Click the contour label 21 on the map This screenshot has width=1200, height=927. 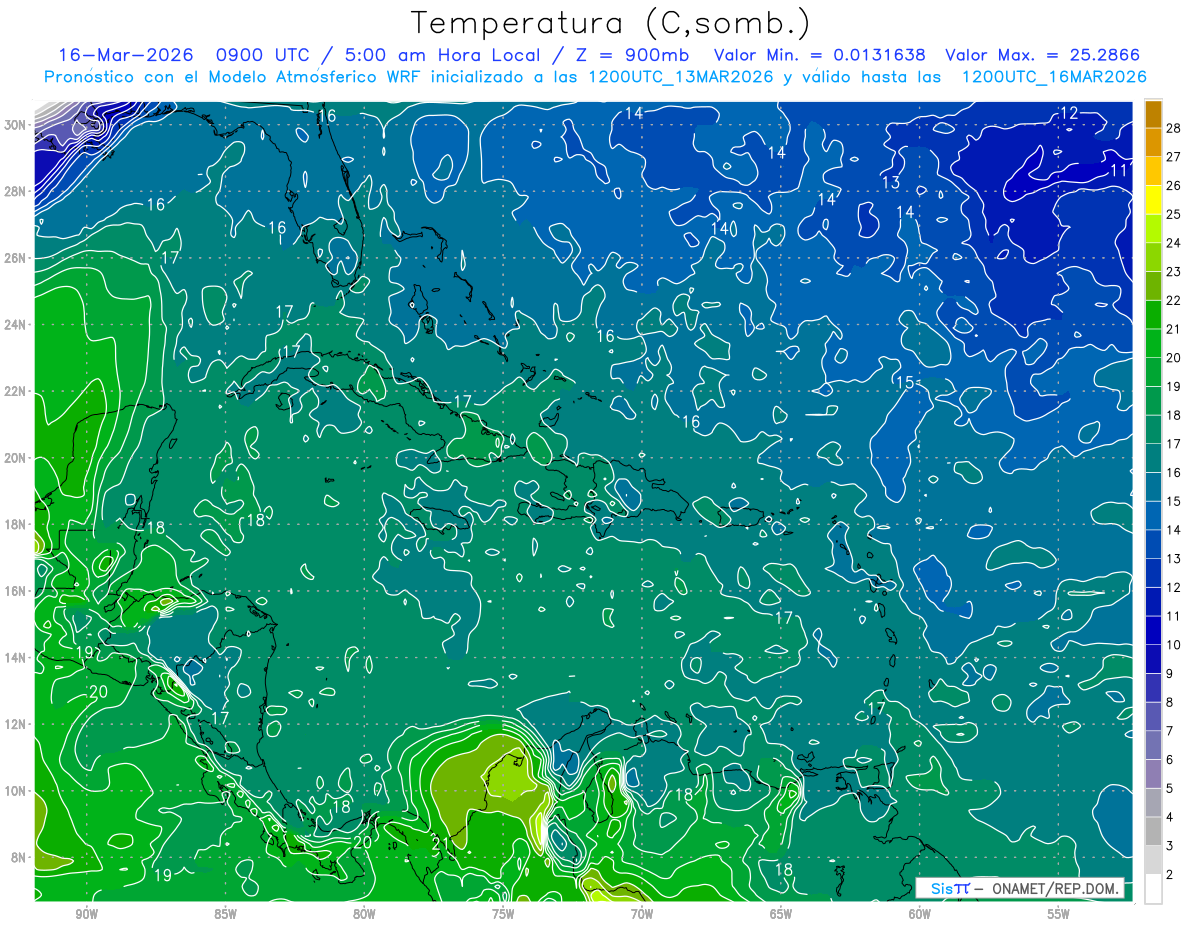[441, 843]
